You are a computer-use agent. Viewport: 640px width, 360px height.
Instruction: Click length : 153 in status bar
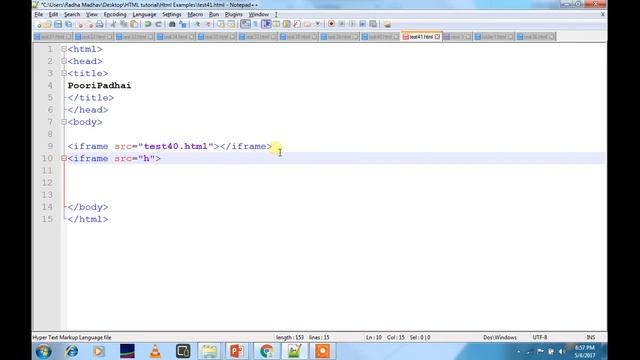pos(290,338)
